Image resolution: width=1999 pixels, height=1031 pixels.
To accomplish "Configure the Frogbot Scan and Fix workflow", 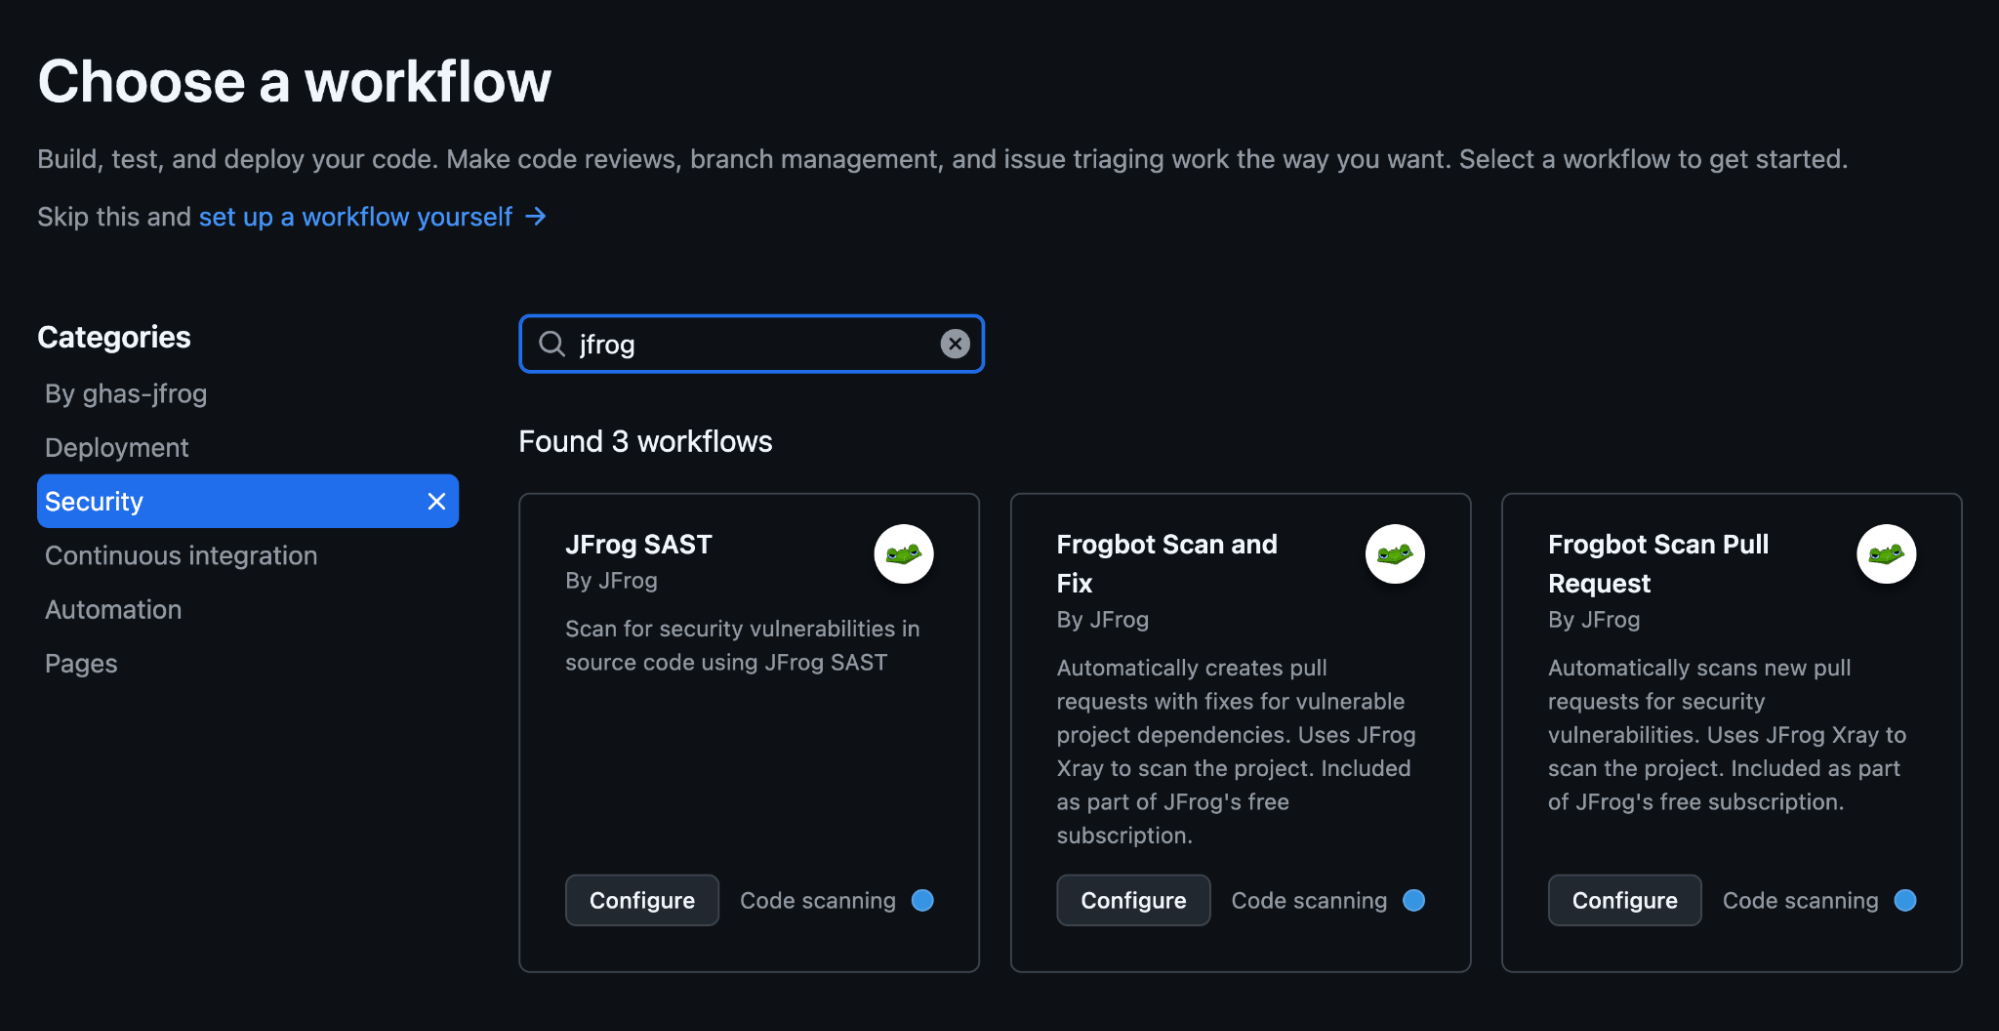I will click(1132, 900).
